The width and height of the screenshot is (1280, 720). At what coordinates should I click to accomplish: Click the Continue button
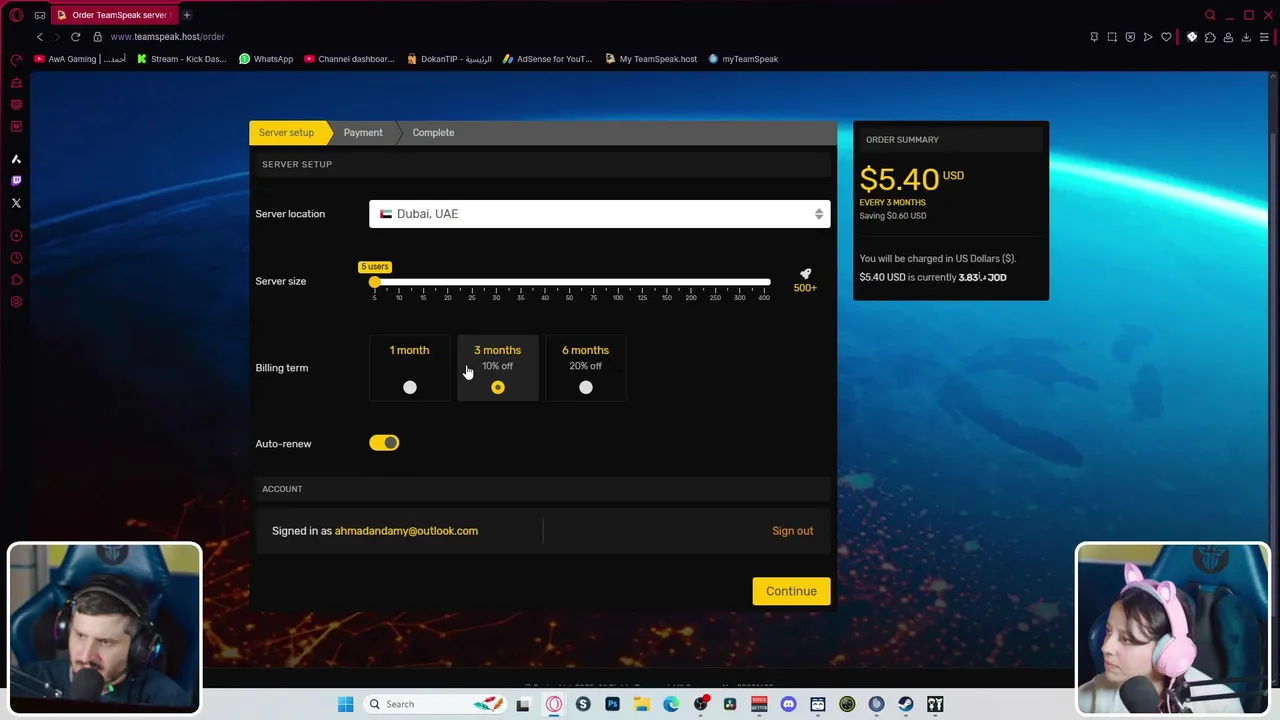coord(791,591)
